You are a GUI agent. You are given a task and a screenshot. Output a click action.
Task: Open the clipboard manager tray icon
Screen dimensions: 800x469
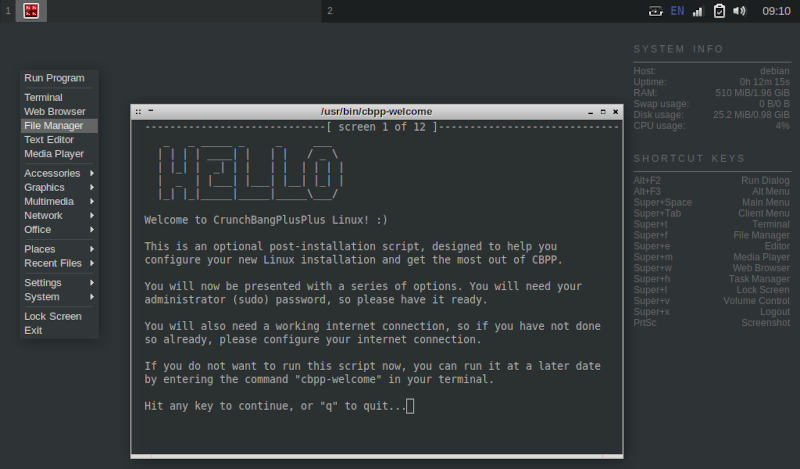click(x=719, y=11)
